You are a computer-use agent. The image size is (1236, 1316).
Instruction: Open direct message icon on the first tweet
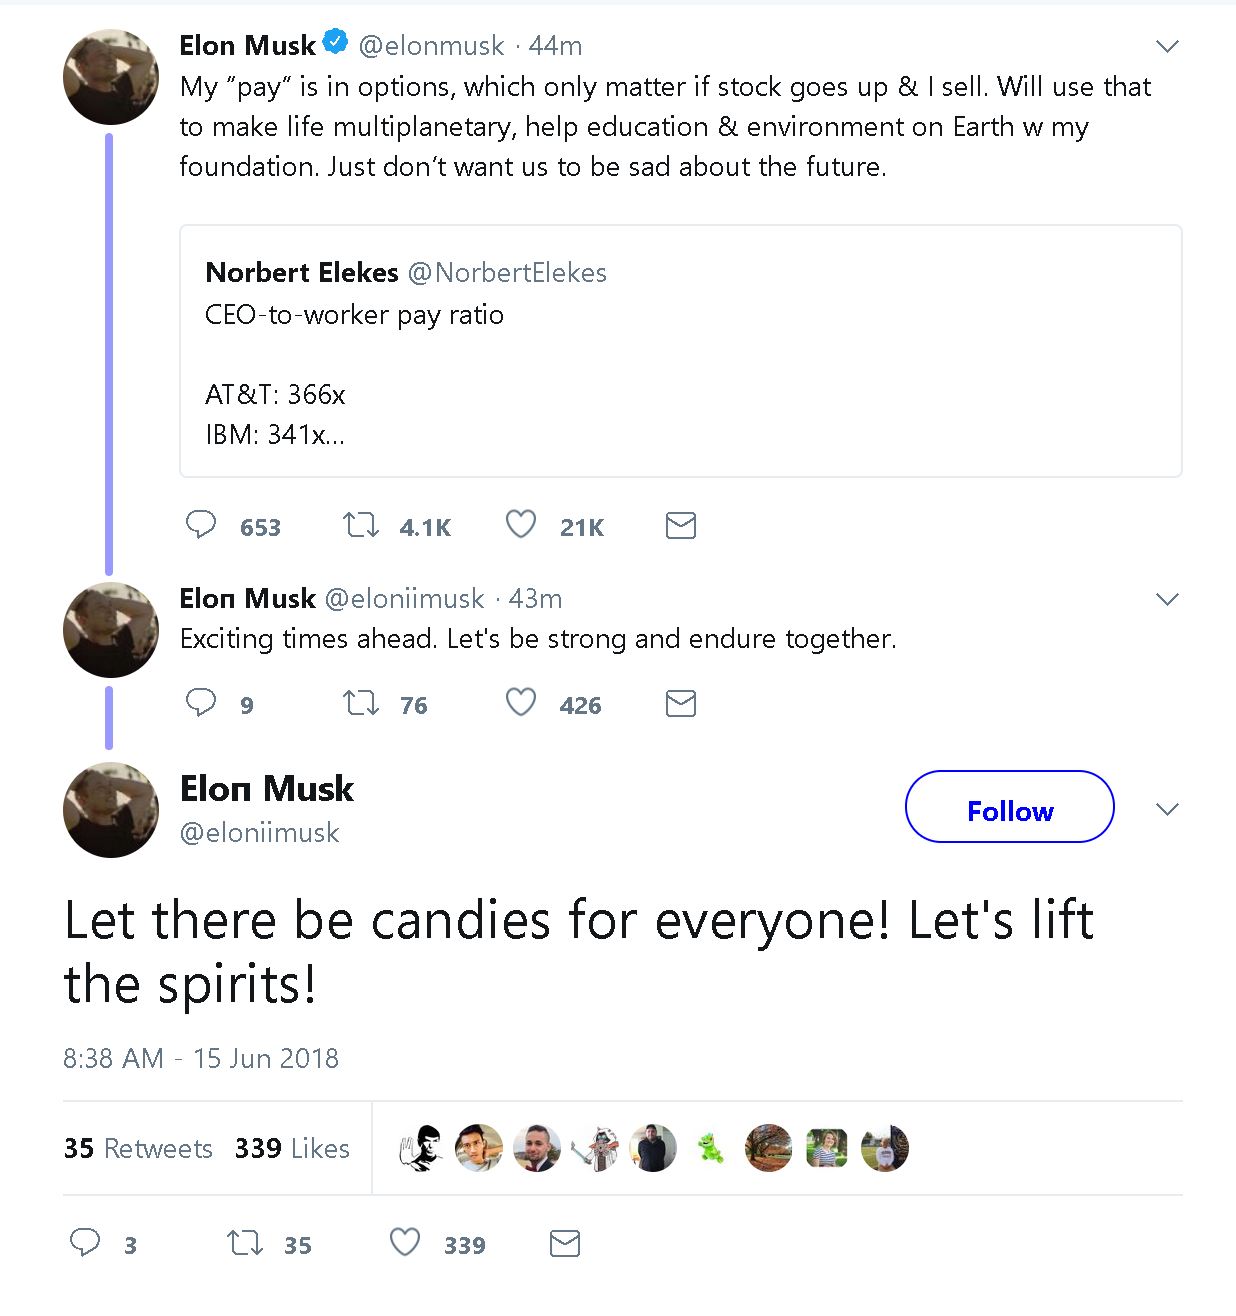(x=680, y=524)
